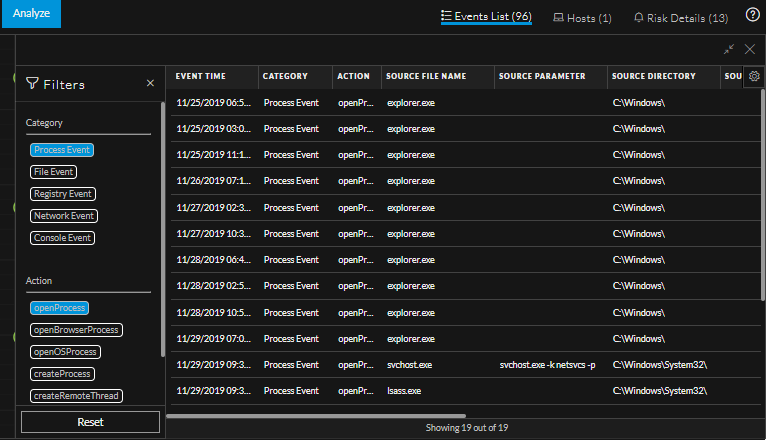Sort by SOURCE DIRECTORY column header
This screenshot has width=766, height=440.
654,76
